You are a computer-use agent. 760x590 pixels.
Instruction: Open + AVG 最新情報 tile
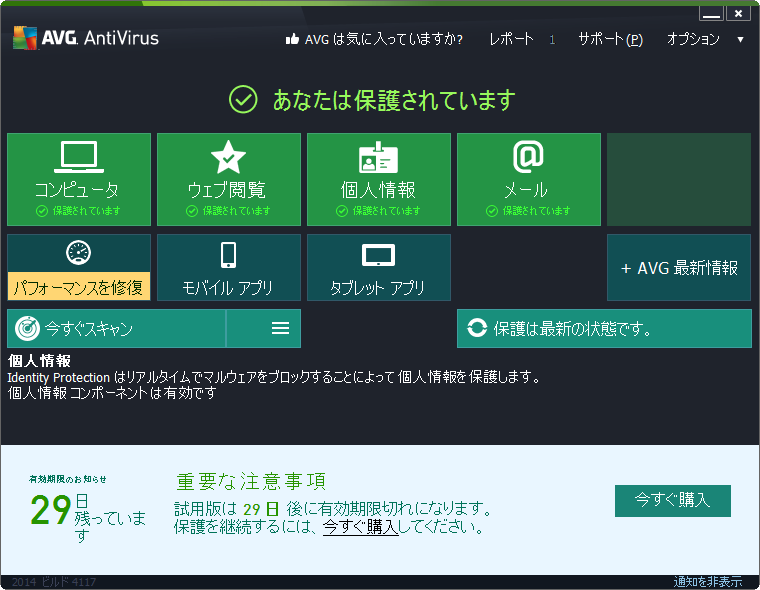click(x=679, y=268)
